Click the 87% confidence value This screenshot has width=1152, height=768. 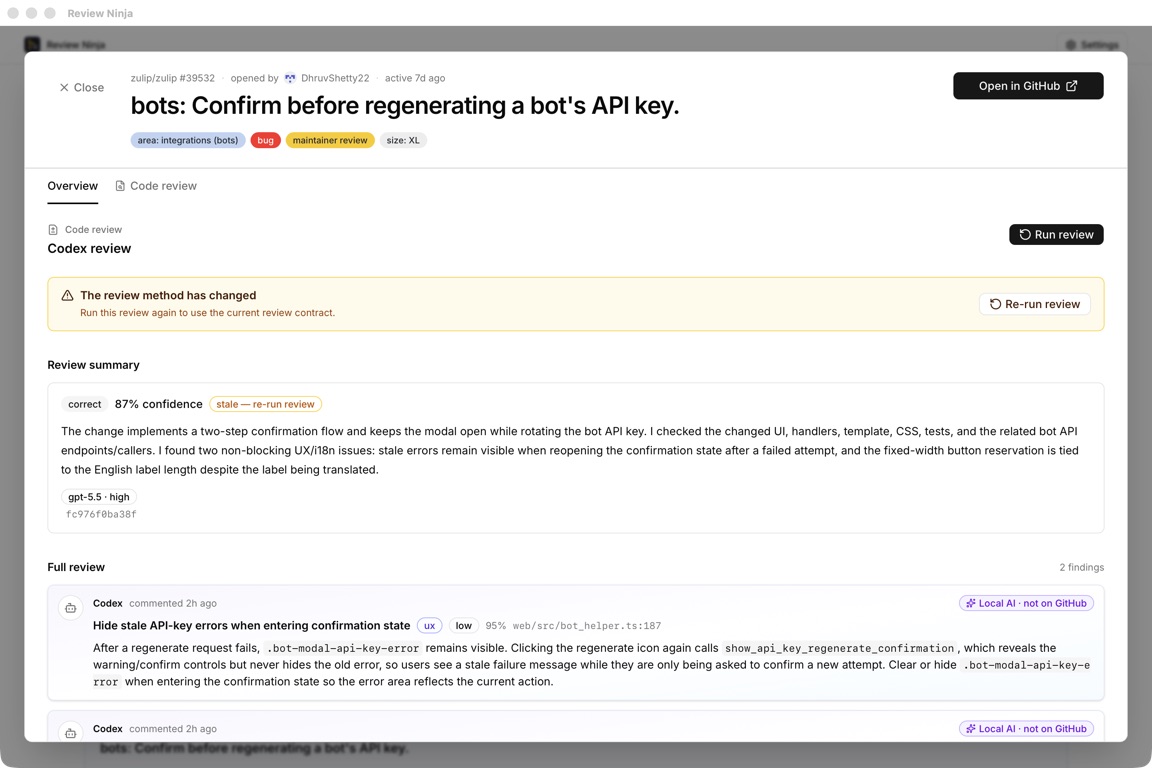(x=159, y=404)
